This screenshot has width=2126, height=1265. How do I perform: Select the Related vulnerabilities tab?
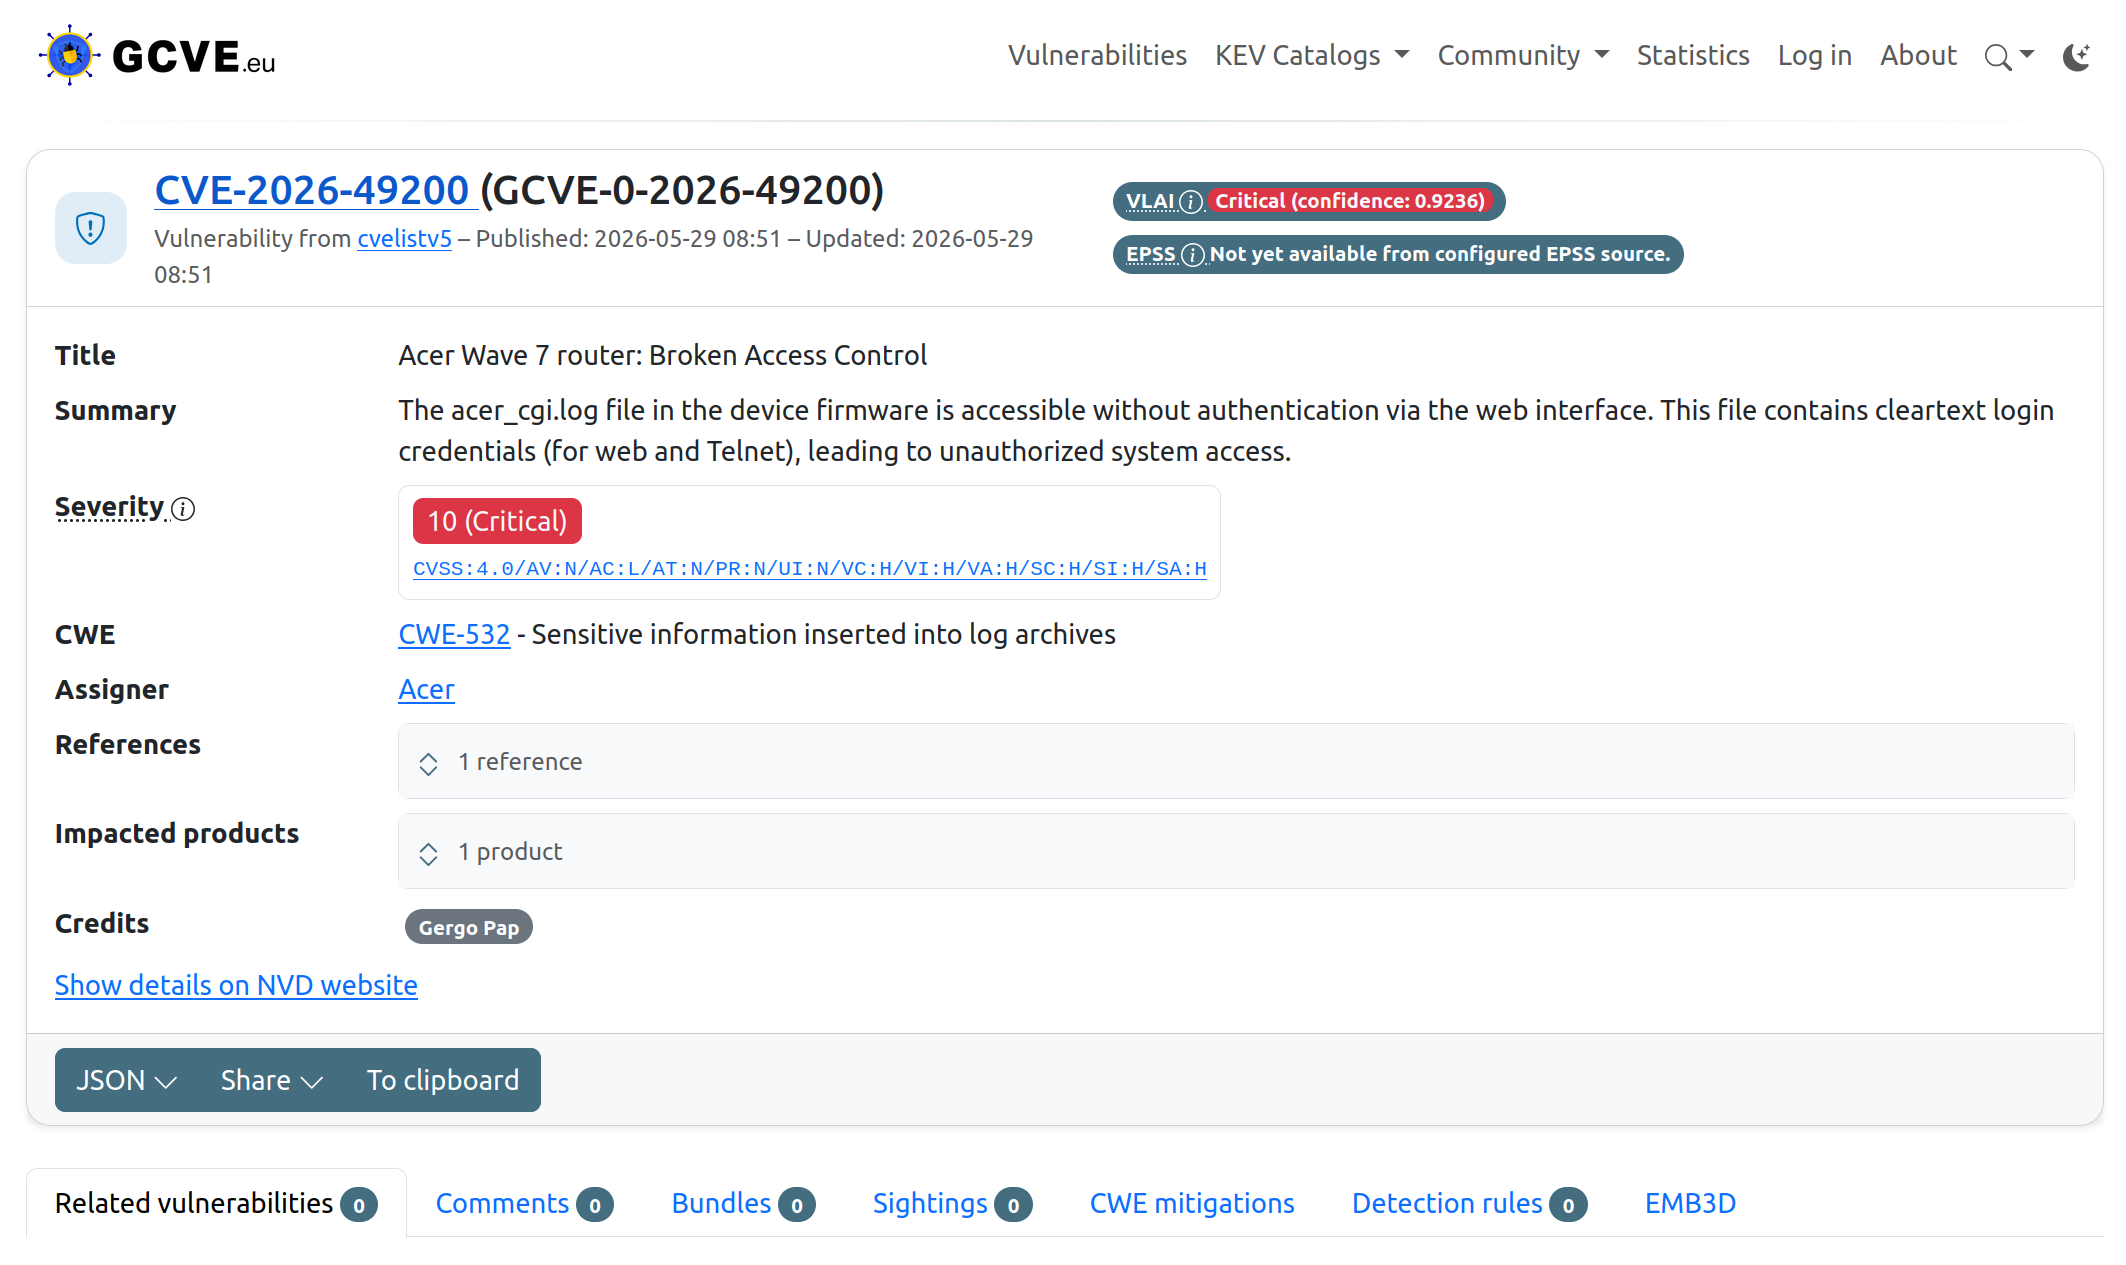216,1203
